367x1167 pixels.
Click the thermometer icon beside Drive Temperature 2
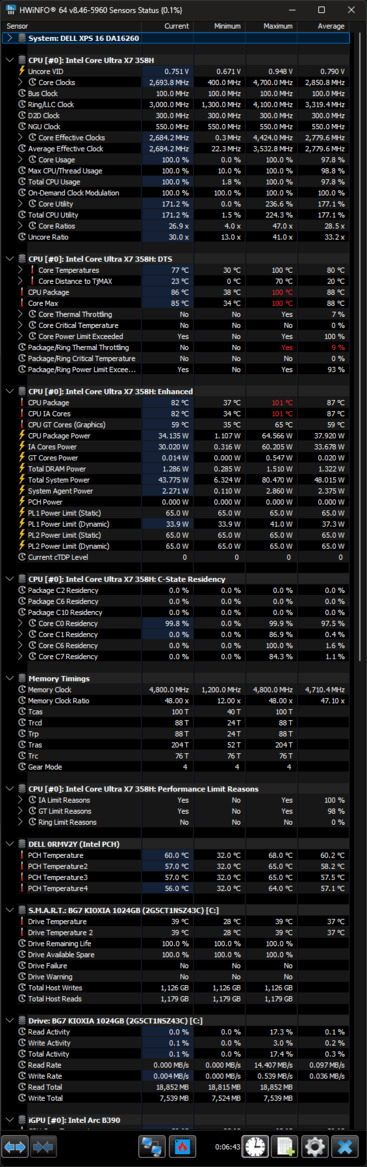tap(22, 933)
